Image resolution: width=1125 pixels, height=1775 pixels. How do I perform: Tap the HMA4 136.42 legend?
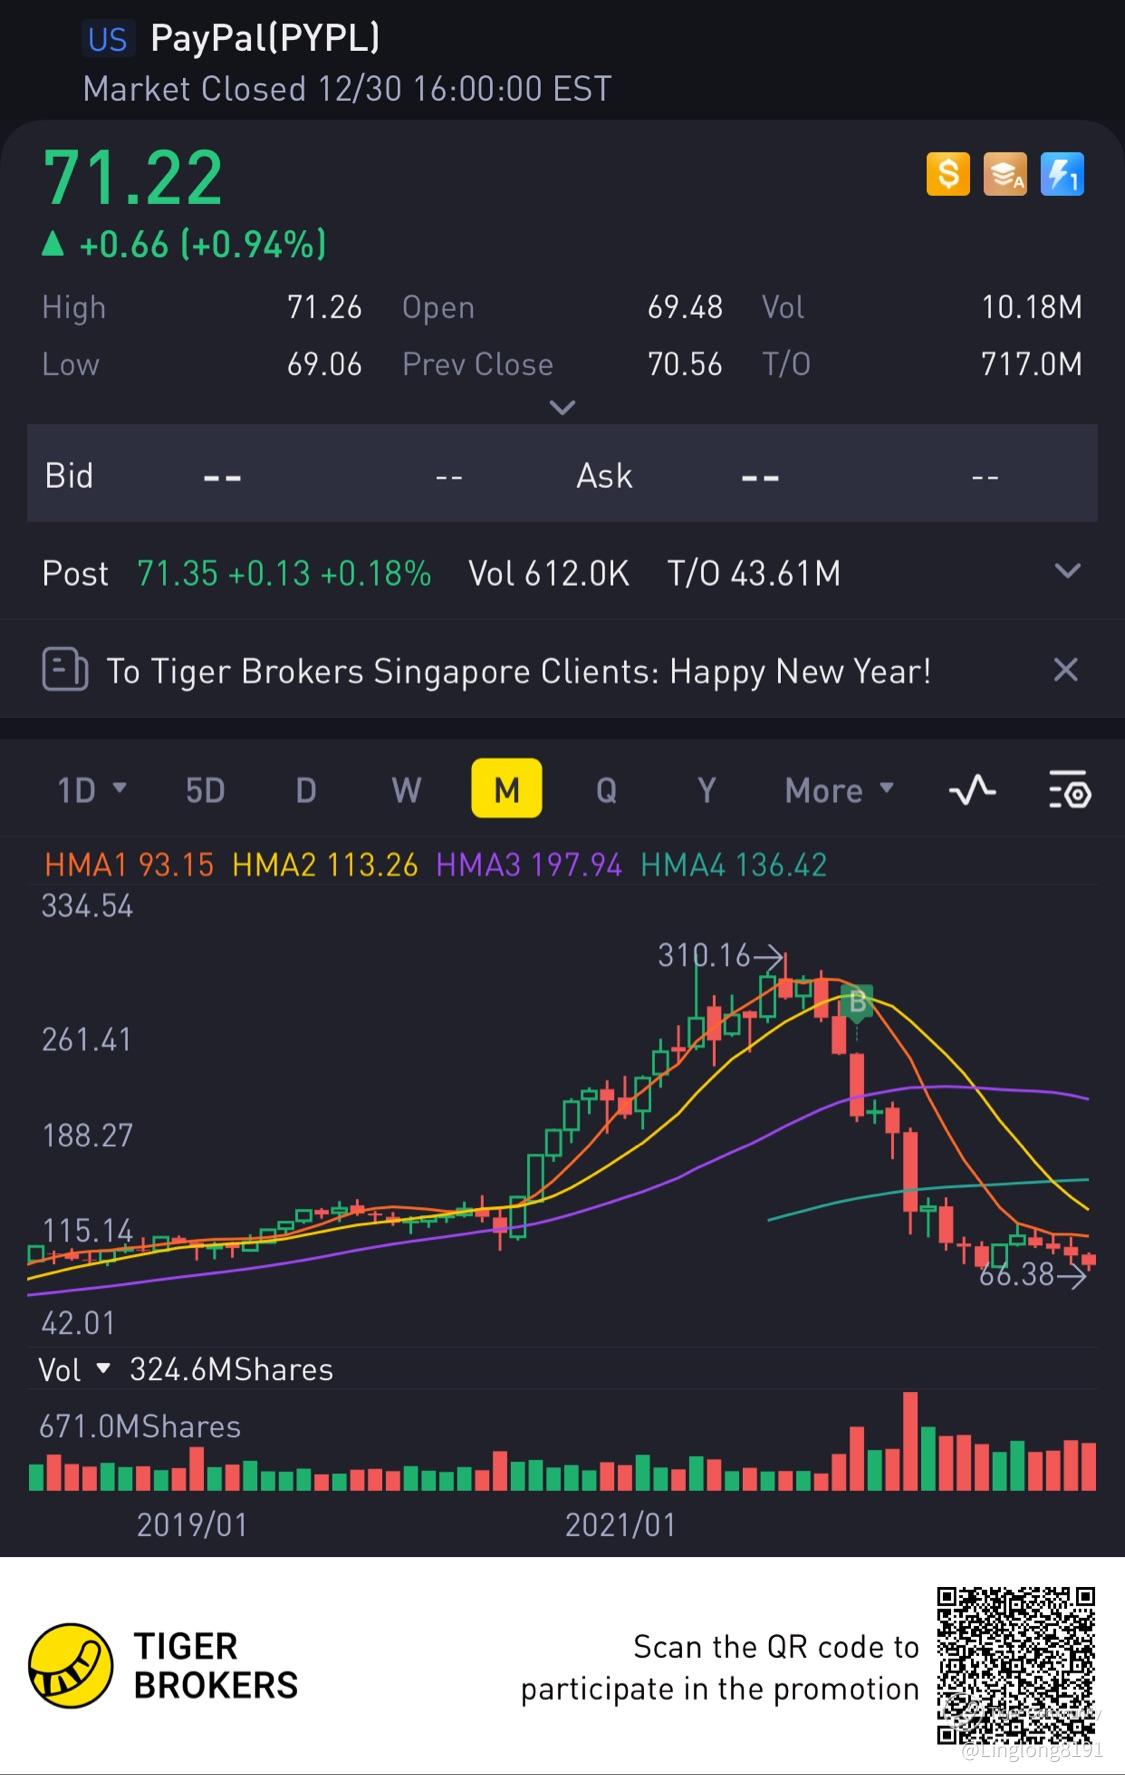coord(733,865)
